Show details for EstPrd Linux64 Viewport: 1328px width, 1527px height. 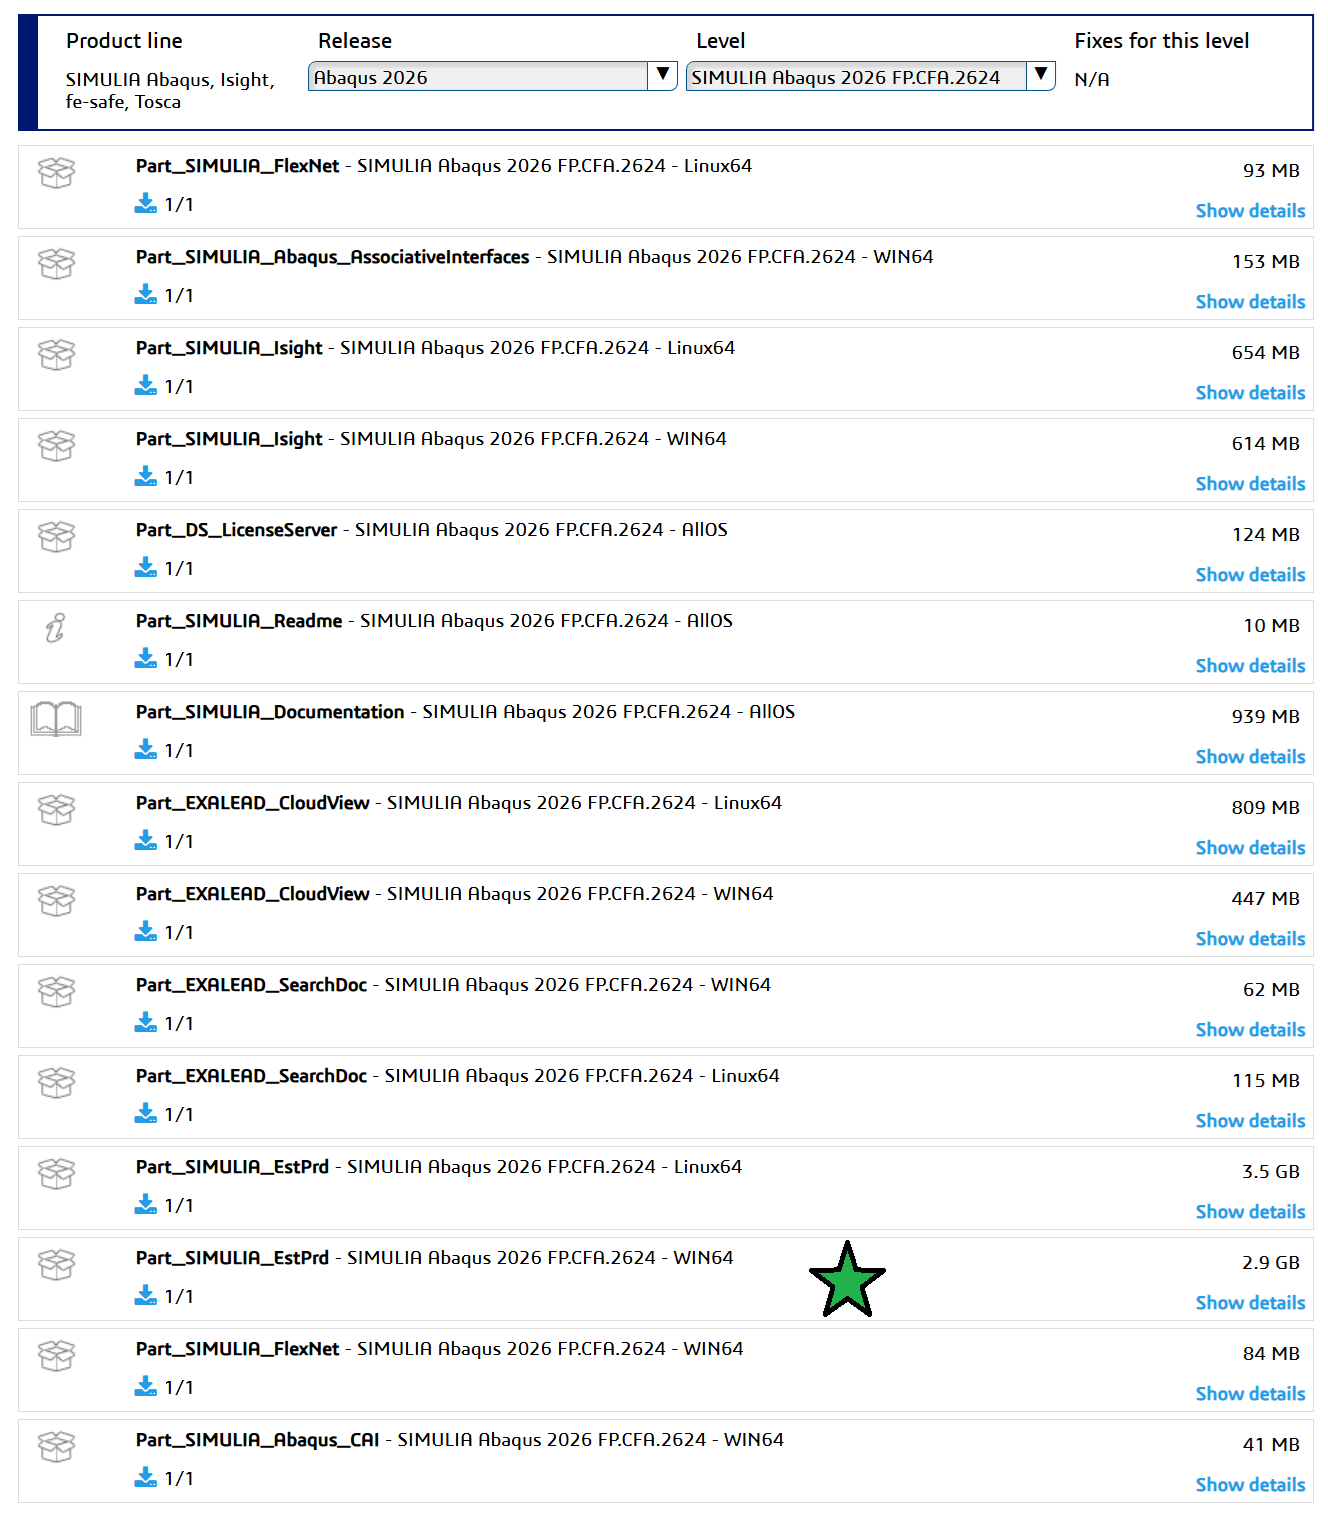pyautogui.click(x=1250, y=1212)
